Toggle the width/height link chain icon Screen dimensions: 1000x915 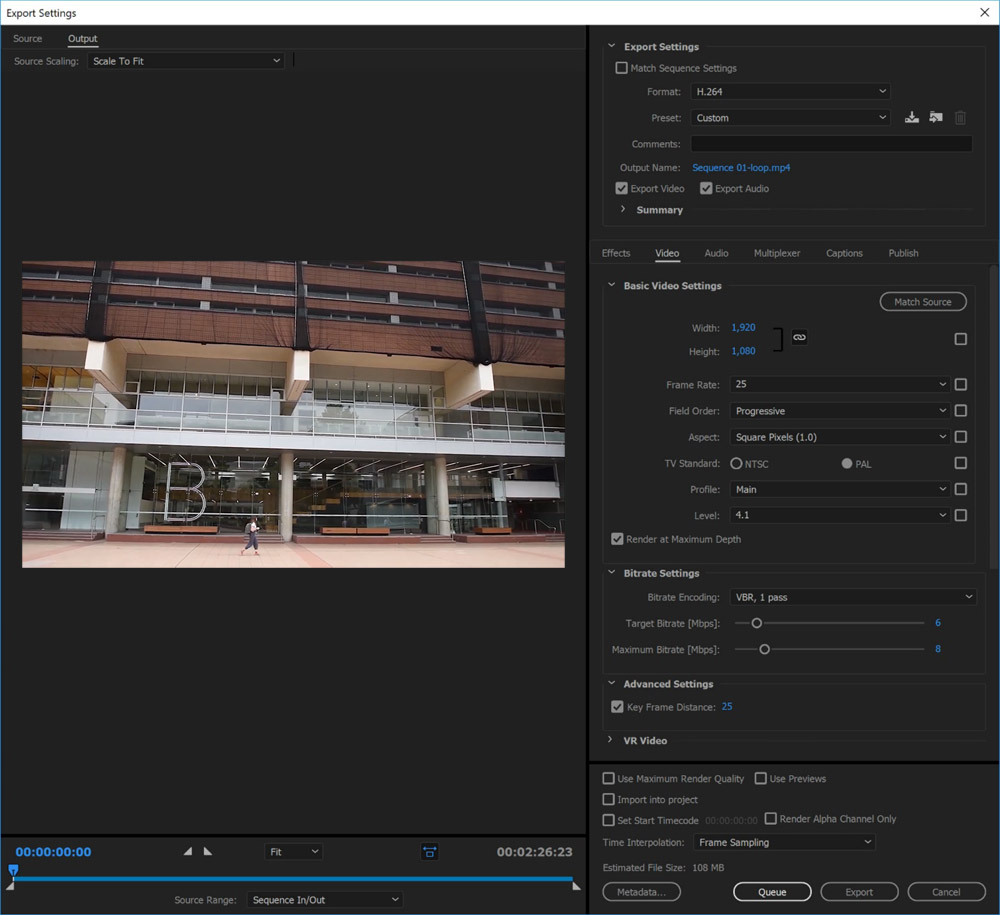point(799,338)
